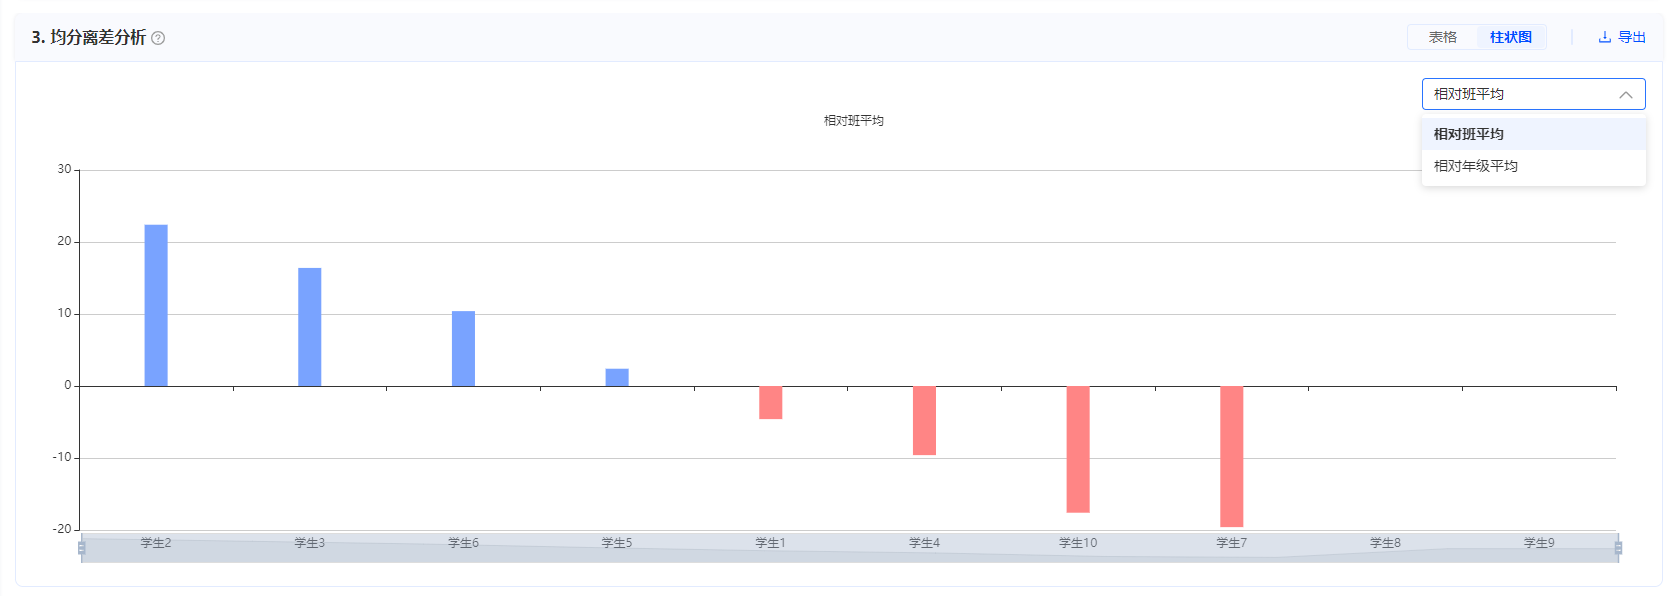The width and height of the screenshot is (1676, 596).
Task: Click the red bar for 学生1
Action: tap(771, 402)
